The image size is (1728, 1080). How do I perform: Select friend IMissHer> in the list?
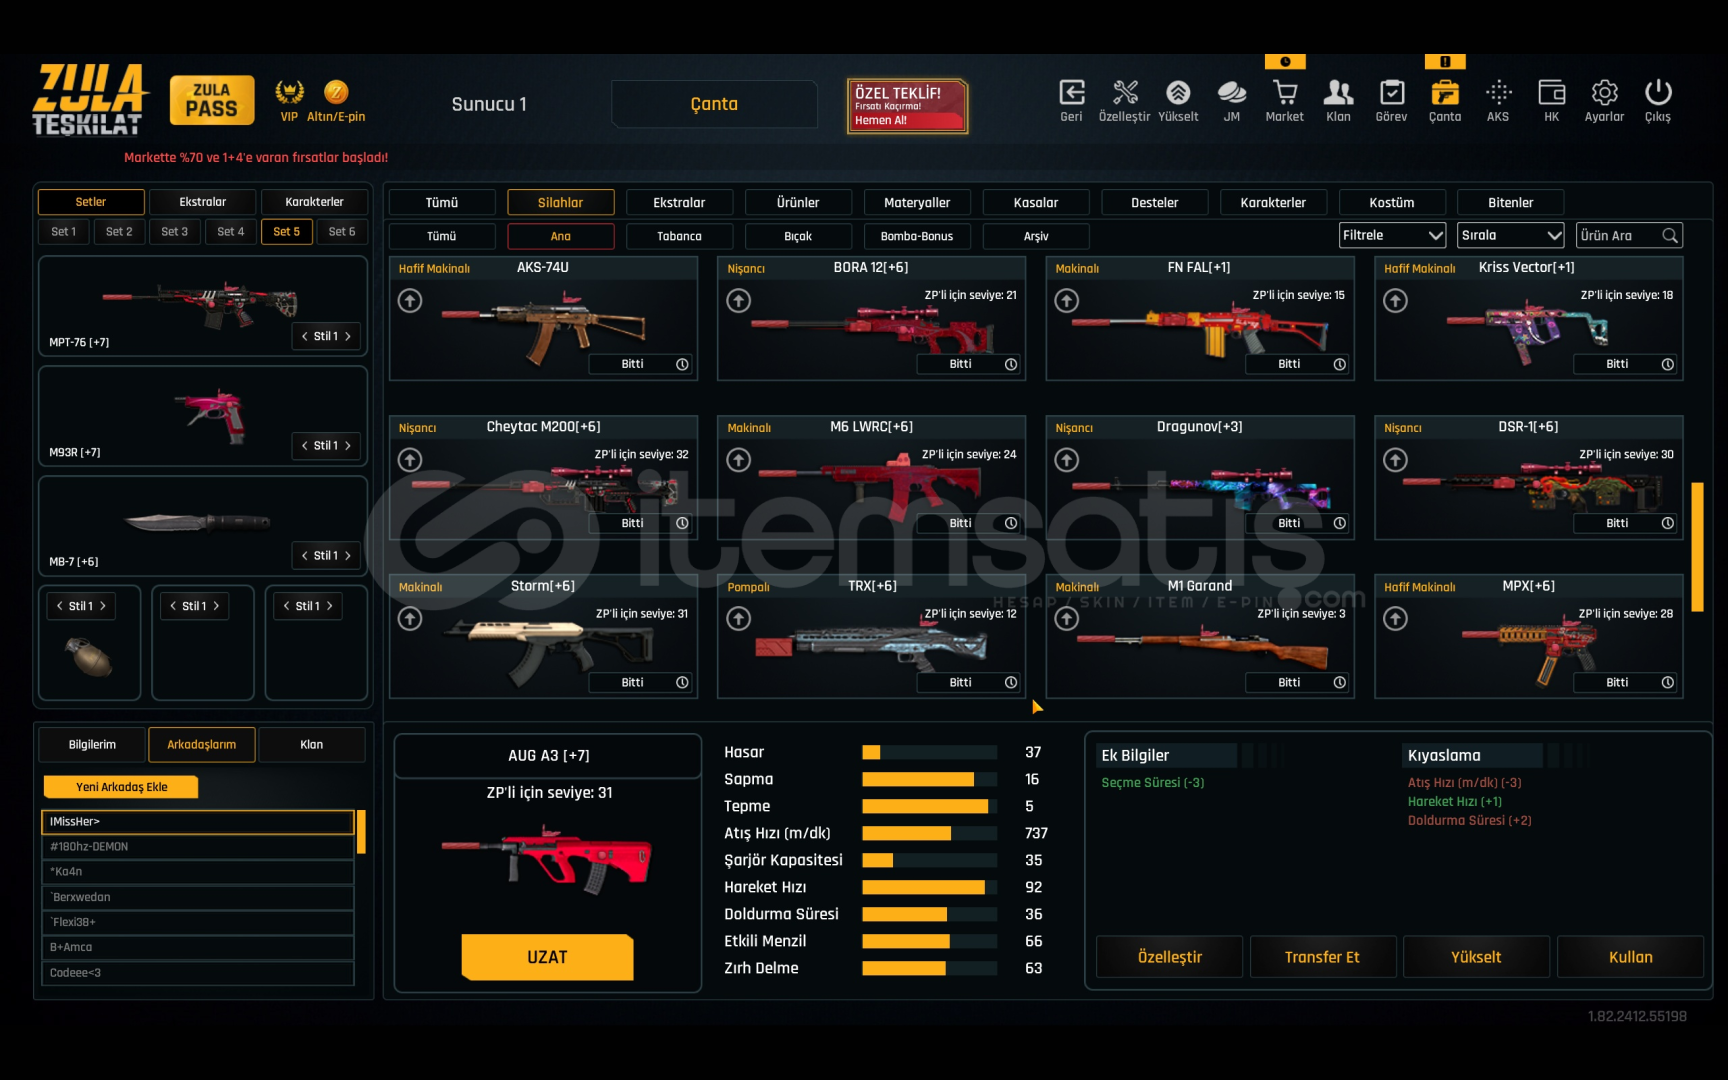(x=198, y=822)
